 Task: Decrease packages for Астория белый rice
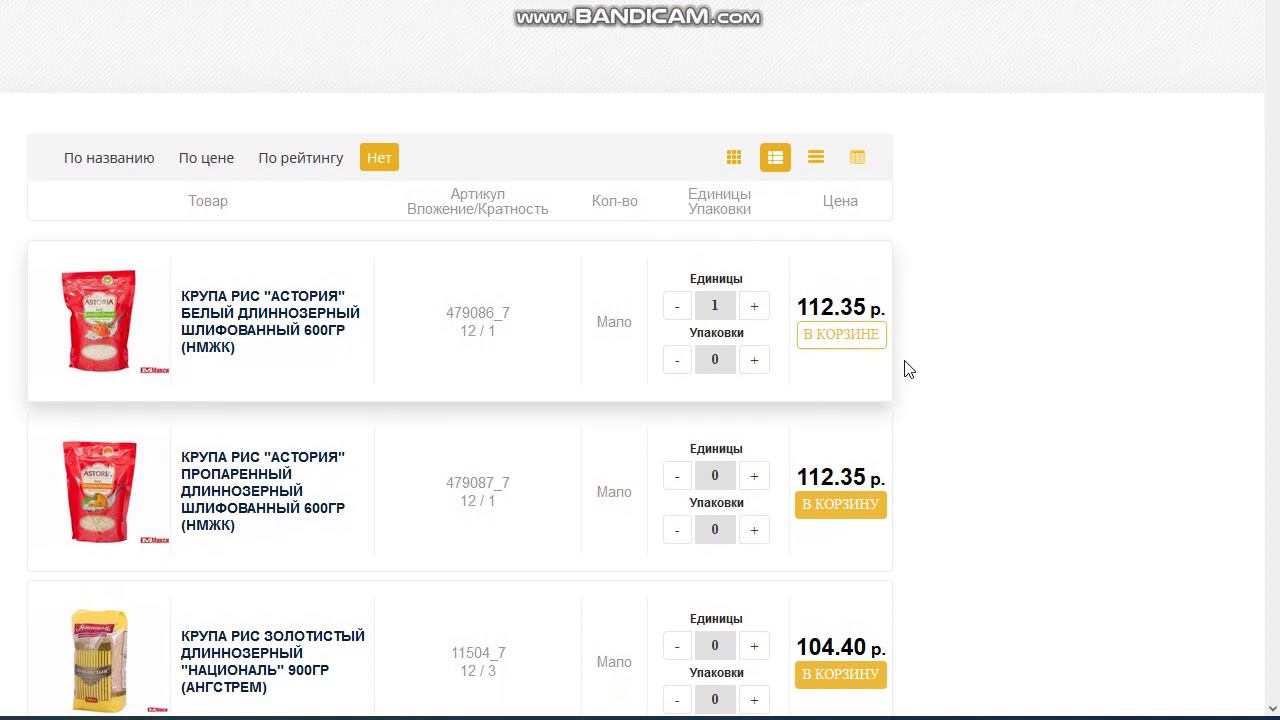(x=677, y=360)
